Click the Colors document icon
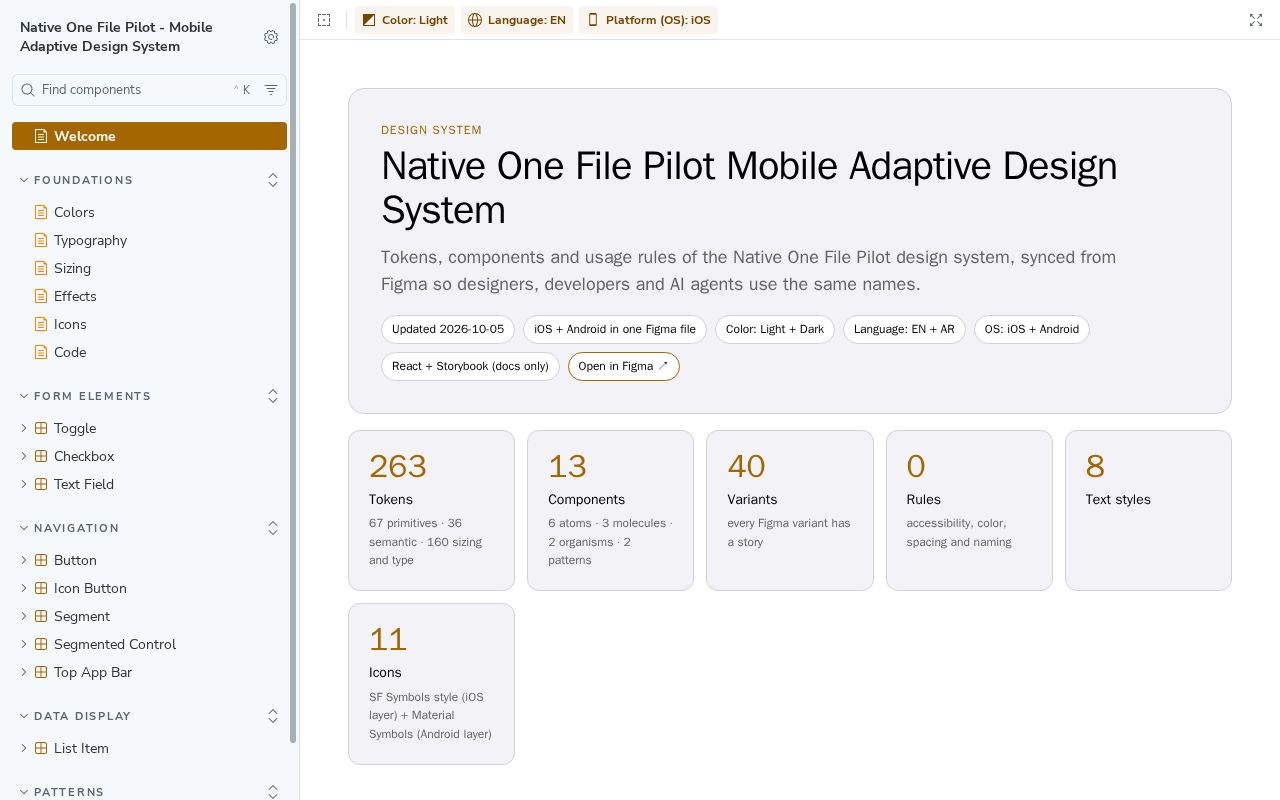This screenshot has width=1280, height=800. pyautogui.click(x=41, y=212)
